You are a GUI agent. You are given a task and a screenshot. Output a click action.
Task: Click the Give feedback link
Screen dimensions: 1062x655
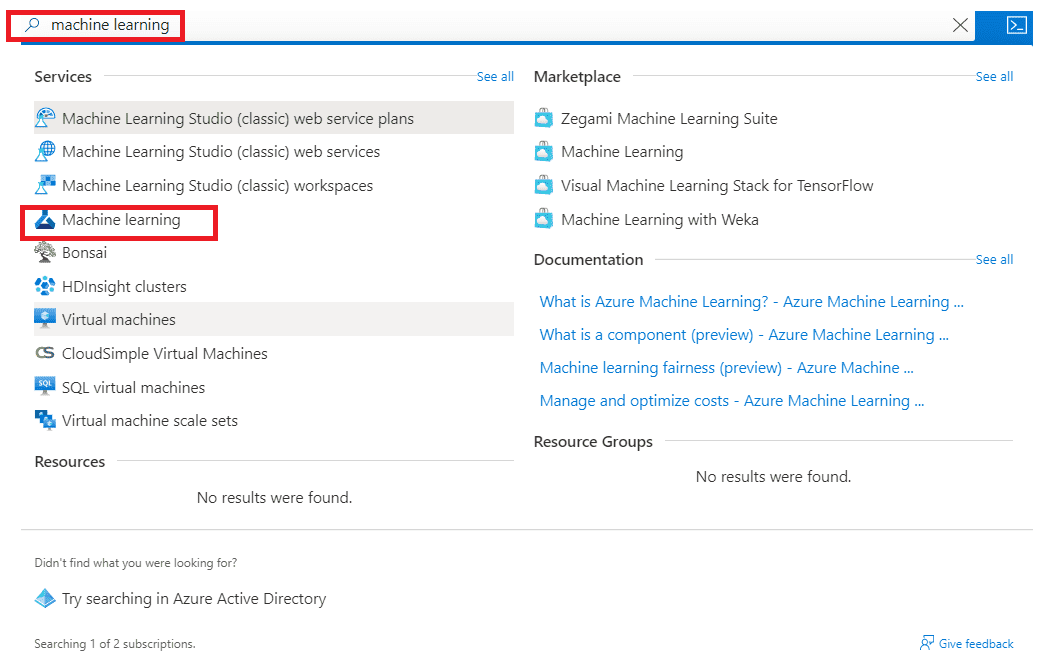coord(976,643)
